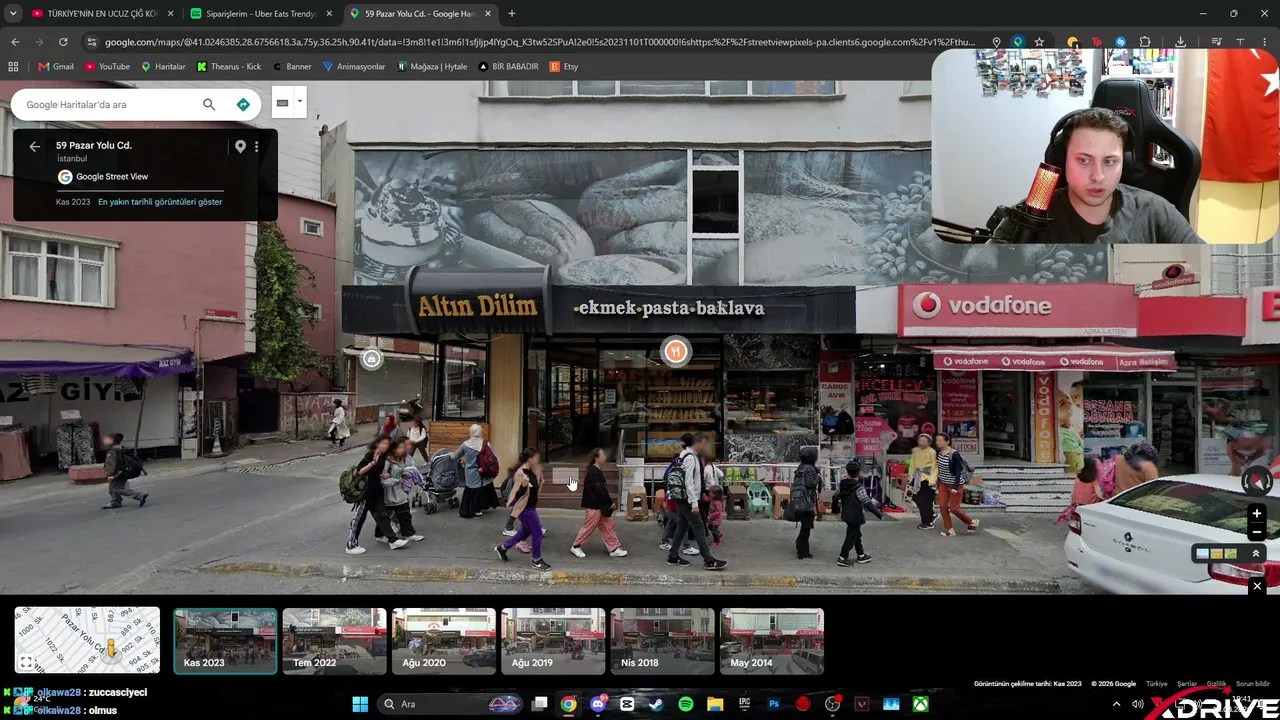Click the red Tp extension icon

point(1097,42)
